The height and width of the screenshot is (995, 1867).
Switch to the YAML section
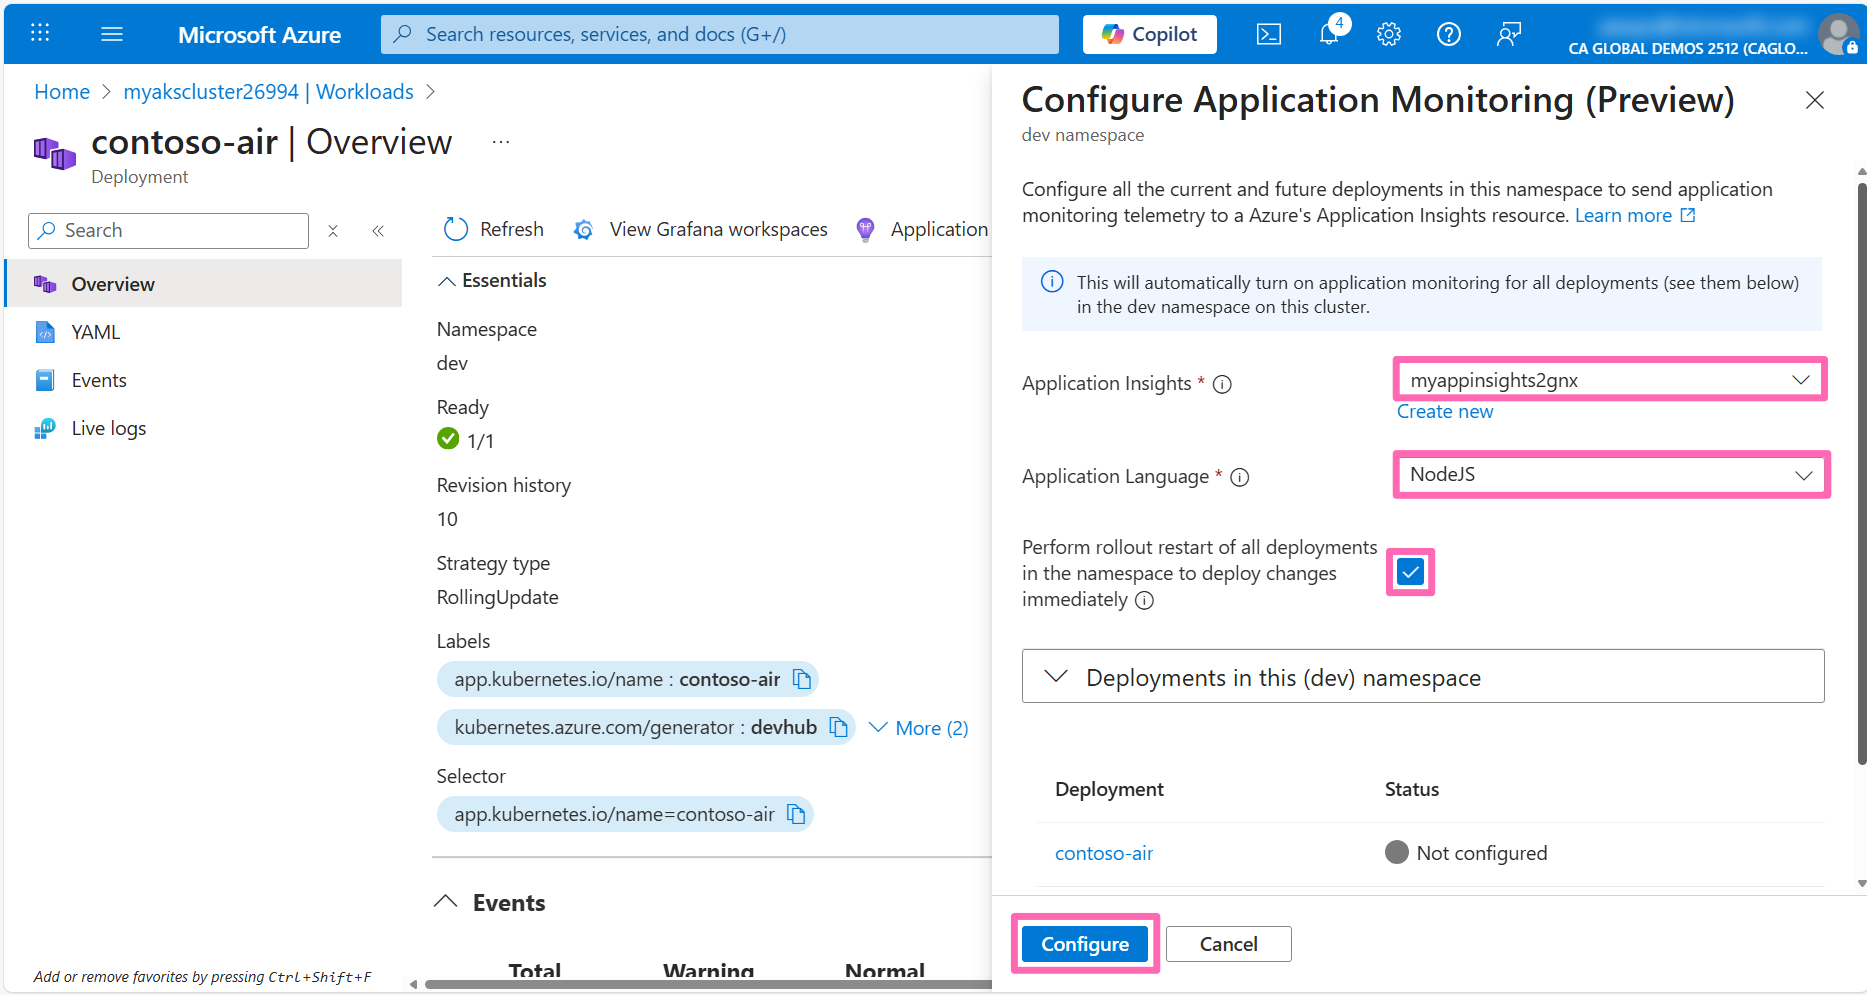tap(95, 331)
